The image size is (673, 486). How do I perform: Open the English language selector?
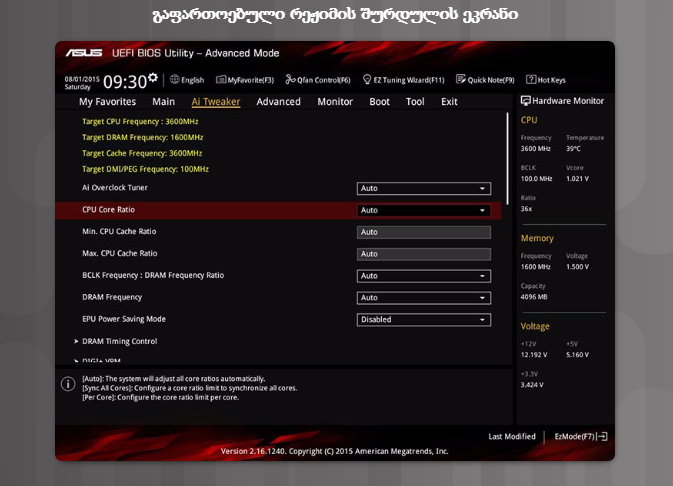[x=187, y=80]
